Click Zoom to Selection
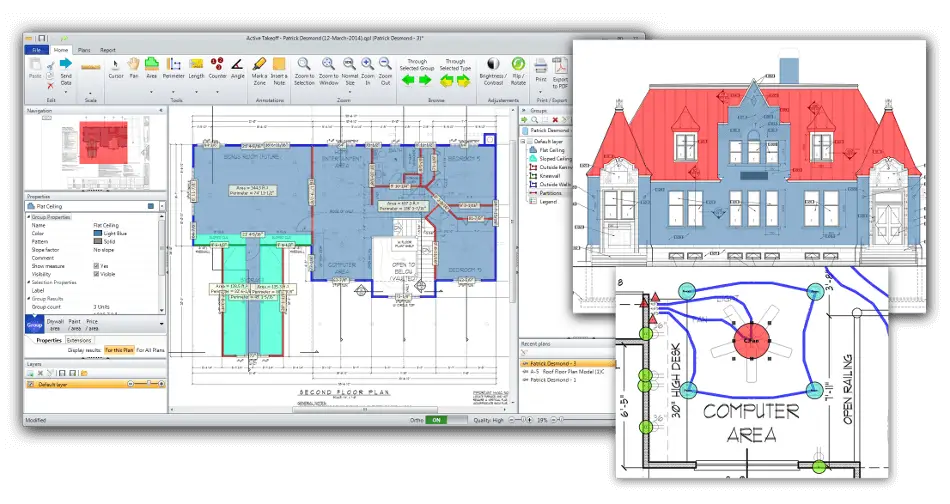 pyautogui.click(x=304, y=70)
